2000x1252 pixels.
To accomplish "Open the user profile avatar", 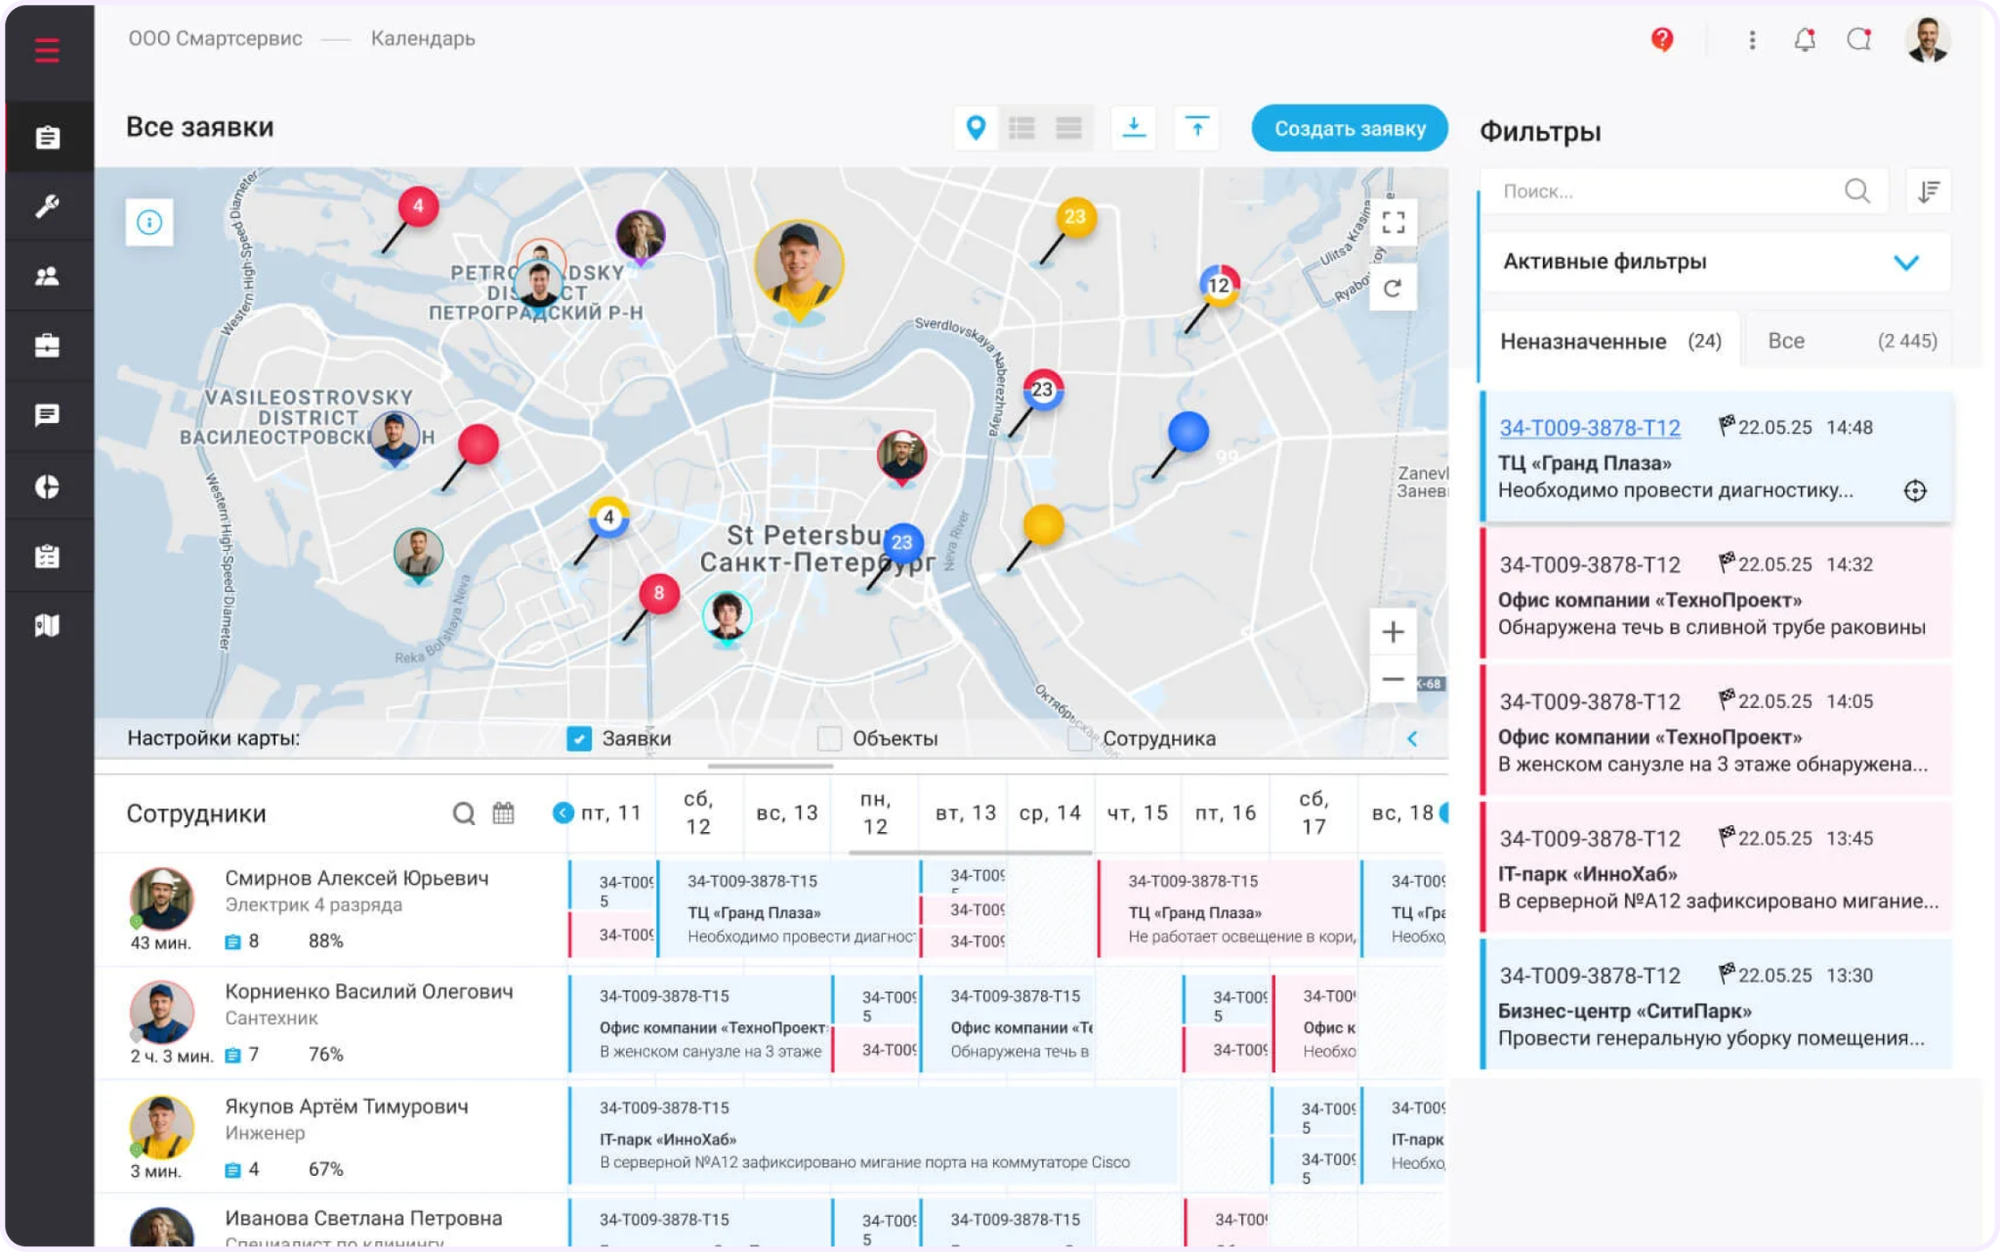I will (1928, 40).
